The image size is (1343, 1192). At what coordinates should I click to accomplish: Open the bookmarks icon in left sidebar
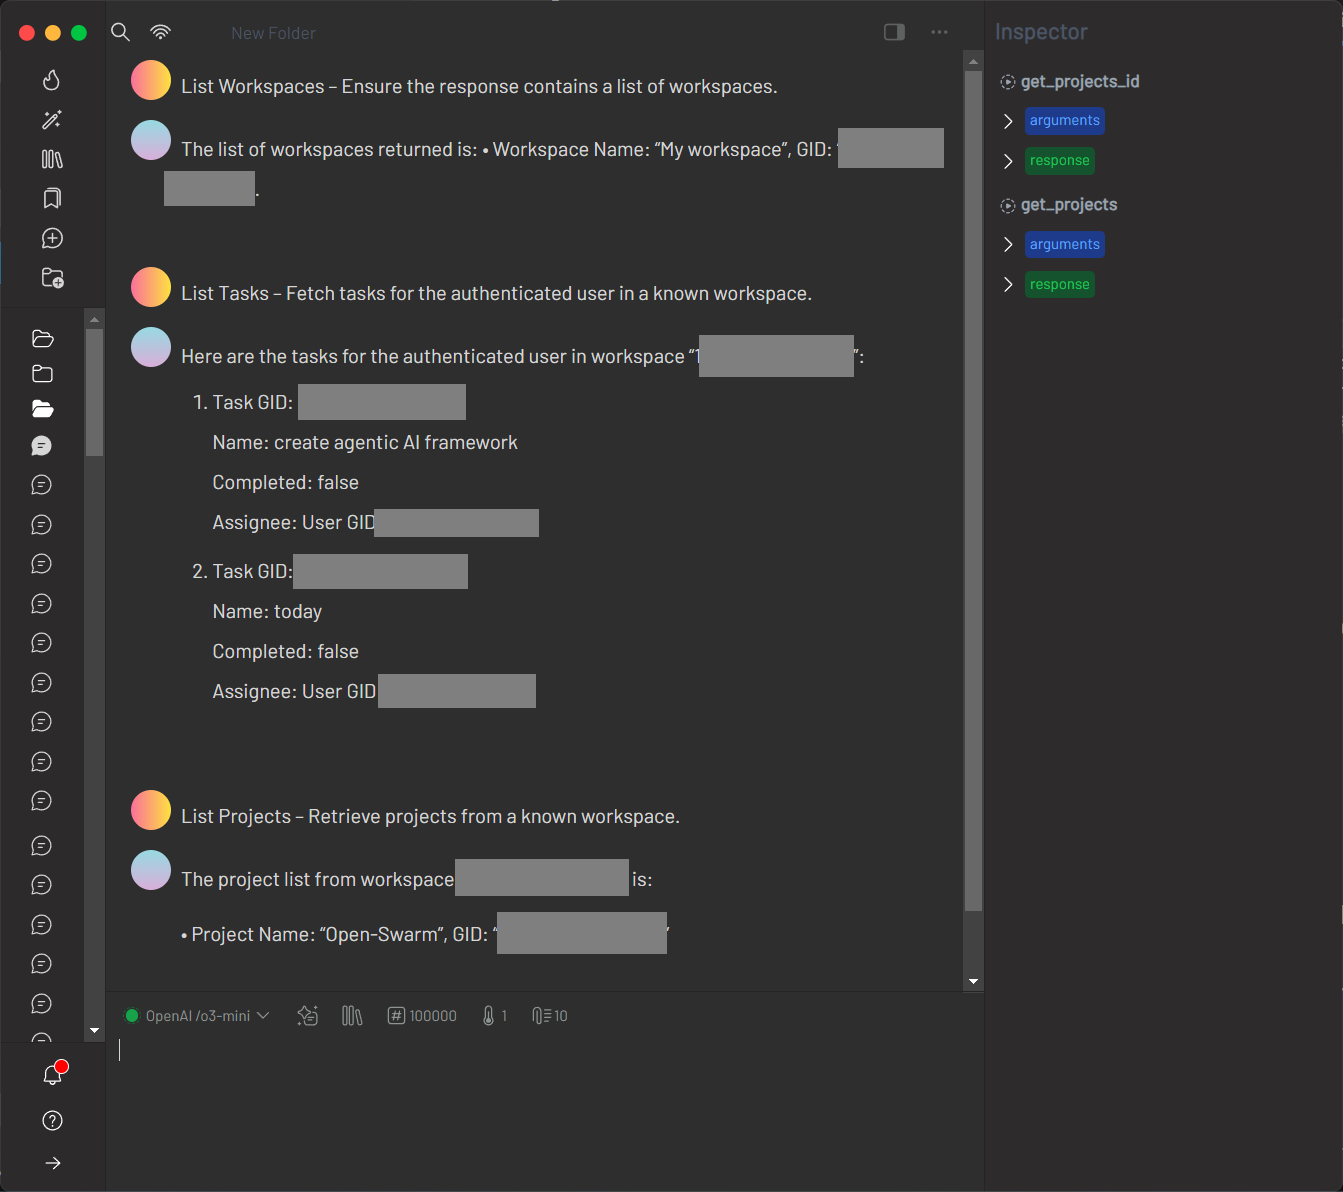52,198
